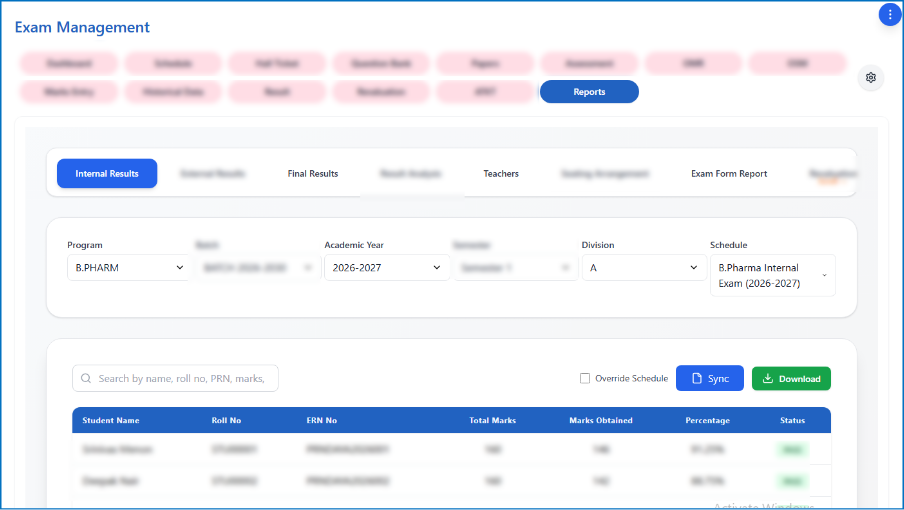This screenshot has width=904, height=510.
Task: Click the Marks Obtained column header
Action: 601,420
